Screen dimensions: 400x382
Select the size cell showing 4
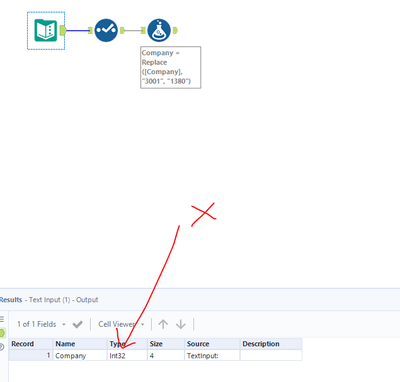pyautogui.click(x=166, y=355)
